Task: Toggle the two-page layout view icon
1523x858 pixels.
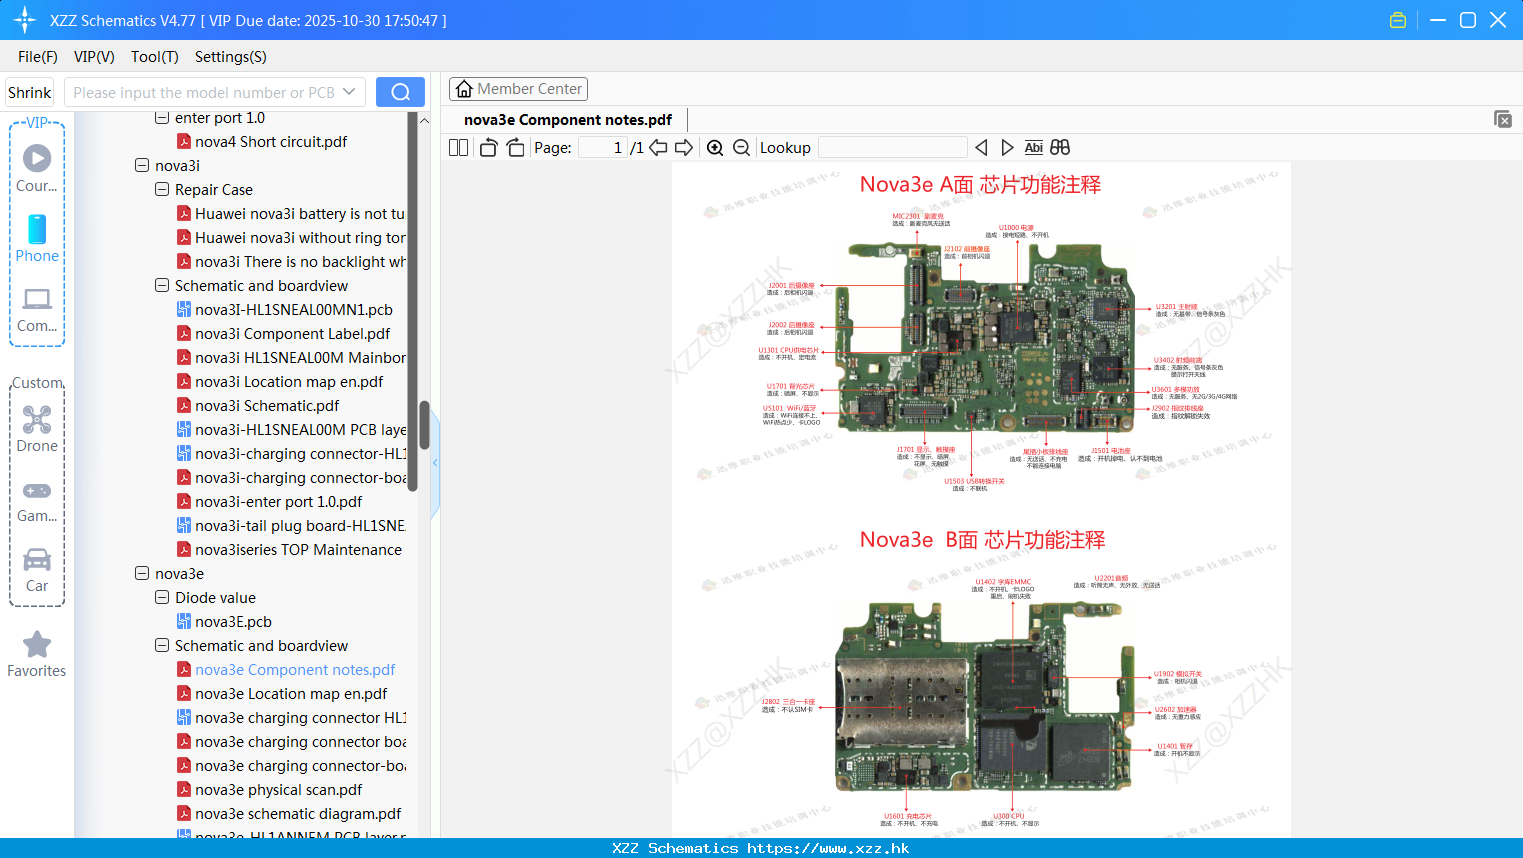Action: tap(458, 148)
